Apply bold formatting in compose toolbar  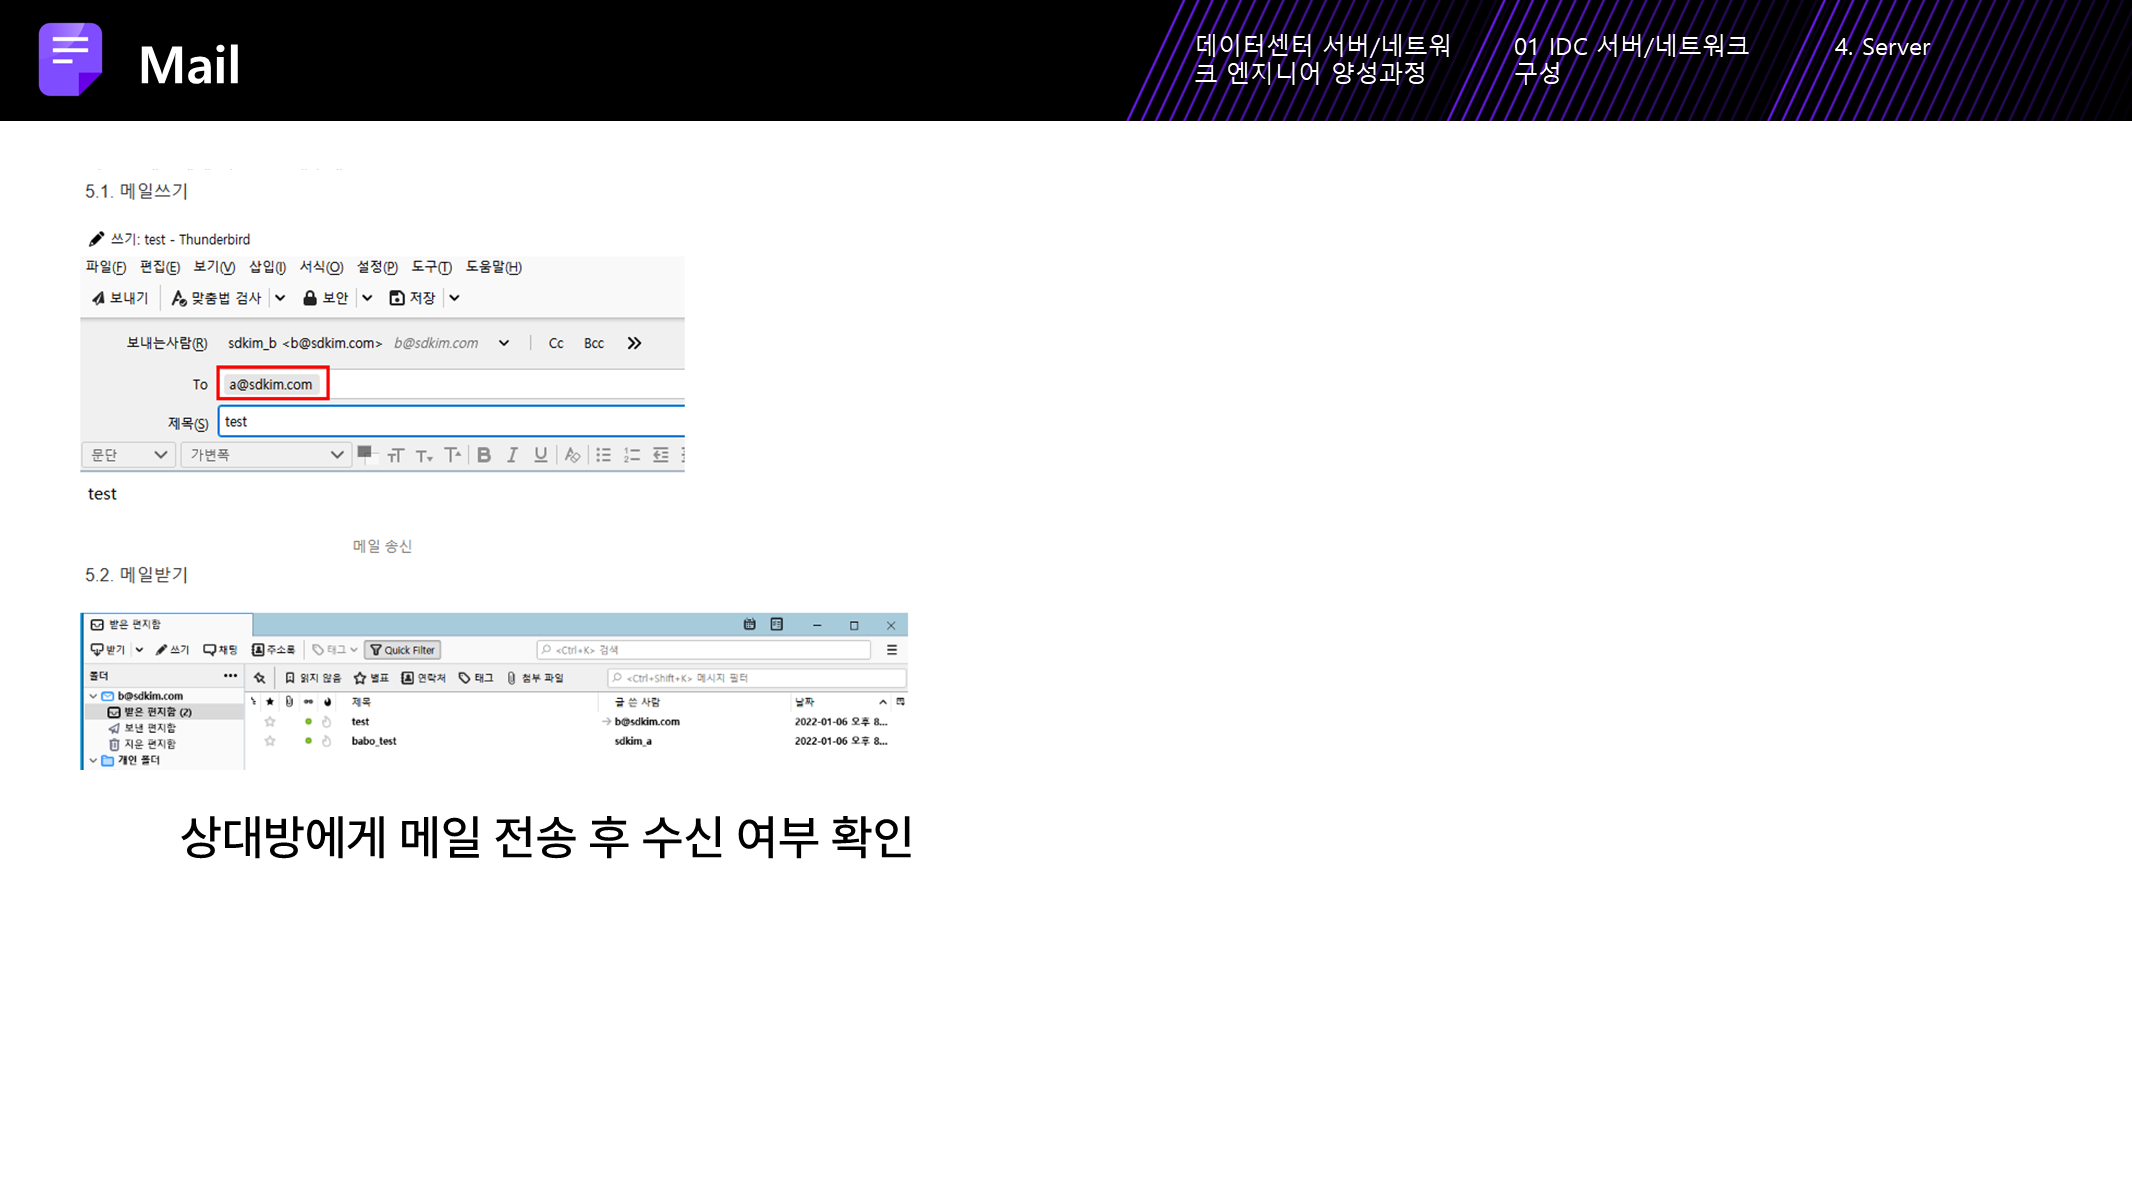pyautogui.click(x=484, y=455)
